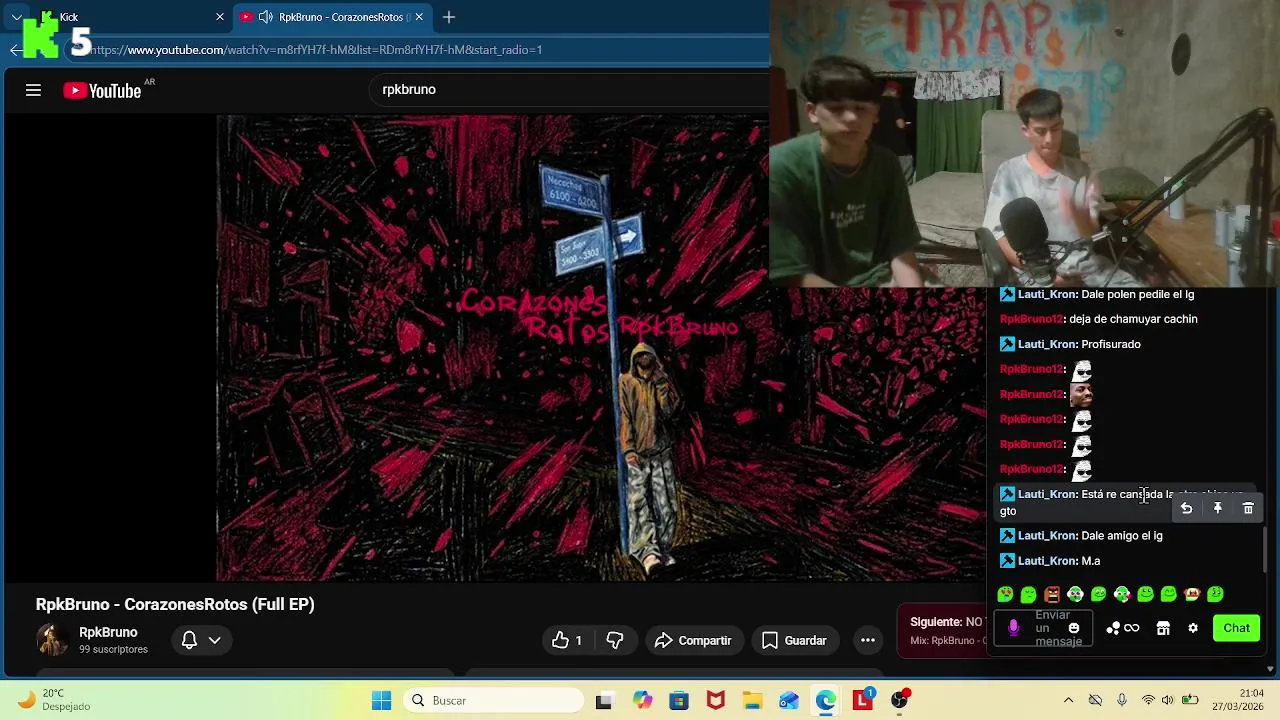Click the 'M.a' chat message
The width and height of the screenshot is (1280, 720).
click(x=1090, y=561)
